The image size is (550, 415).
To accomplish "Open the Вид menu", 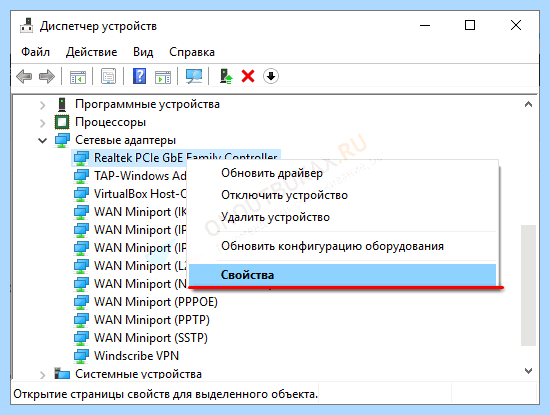I will click(x=143, y=52).
